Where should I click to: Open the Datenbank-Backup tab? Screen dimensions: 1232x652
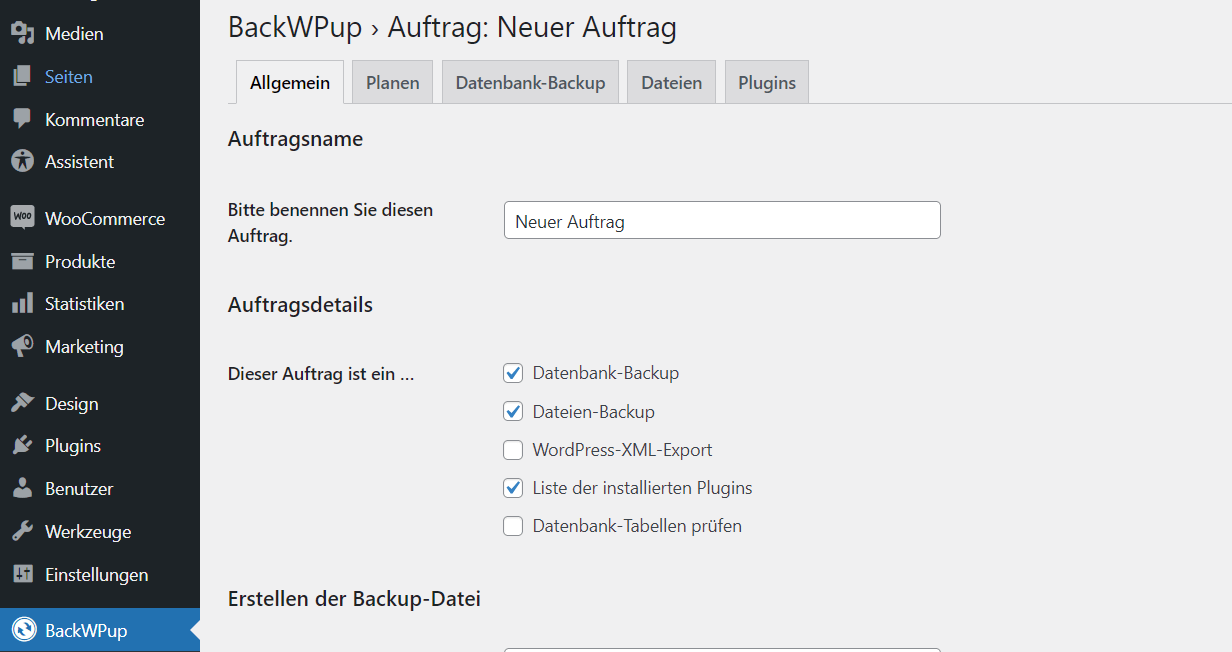pyautogui.click(x=530, y=82)
